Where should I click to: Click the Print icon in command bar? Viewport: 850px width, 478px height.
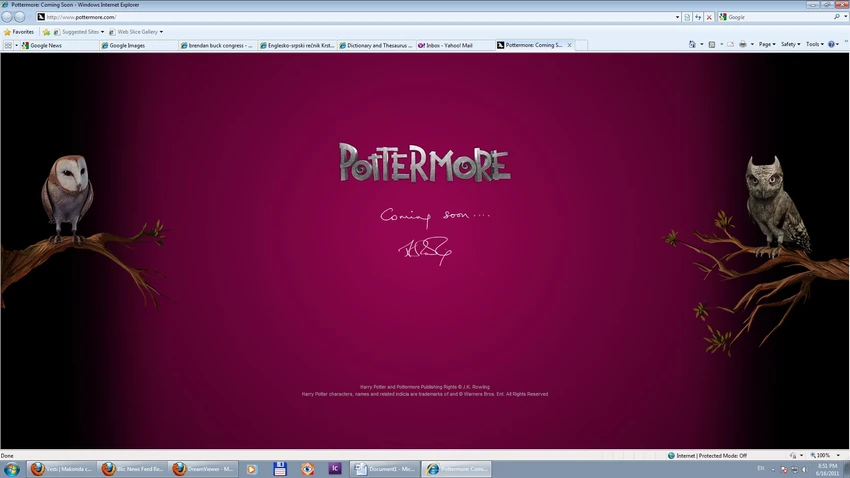[743, 44]
